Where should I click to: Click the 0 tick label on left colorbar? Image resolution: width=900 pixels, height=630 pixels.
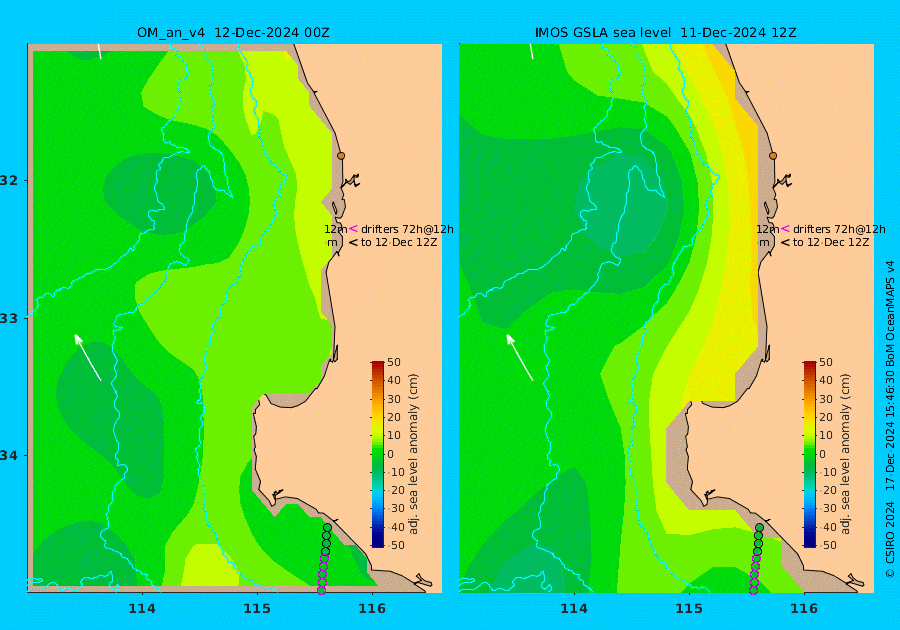[x=391, y=454]
